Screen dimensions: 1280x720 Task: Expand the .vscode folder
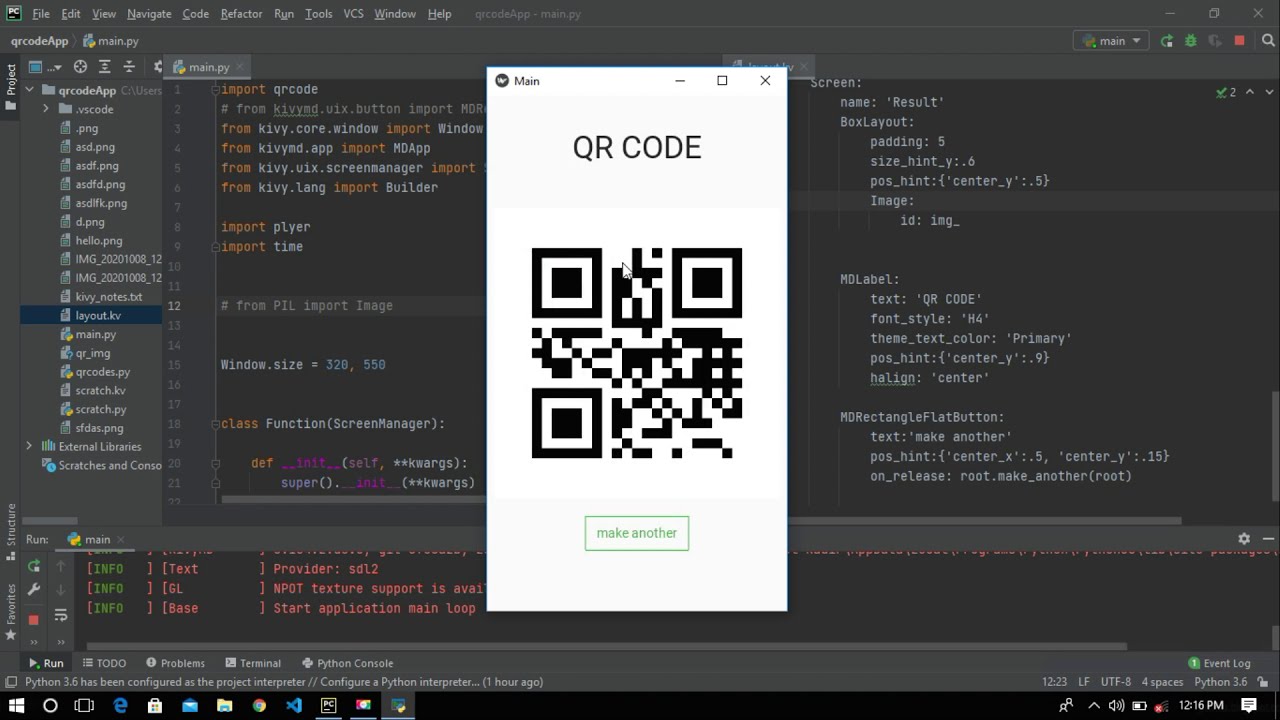click(46, 109)
